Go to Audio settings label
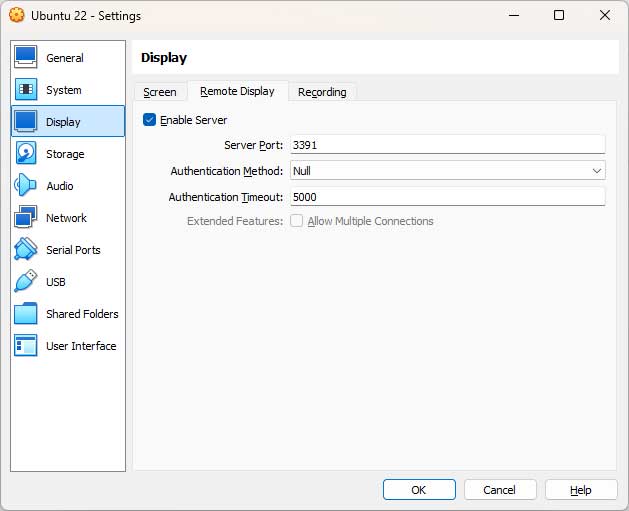The width and height of the screenshot is (629, 511). (x=59, y=186)
